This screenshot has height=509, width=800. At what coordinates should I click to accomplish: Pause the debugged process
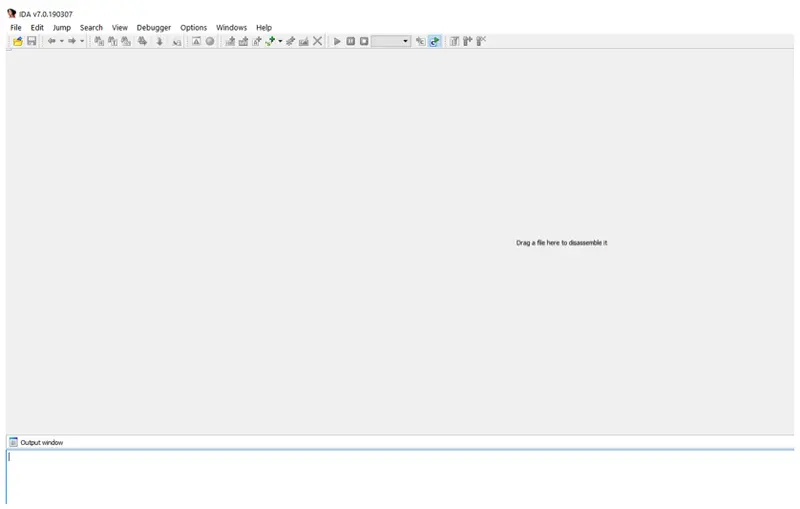[351, 41]
